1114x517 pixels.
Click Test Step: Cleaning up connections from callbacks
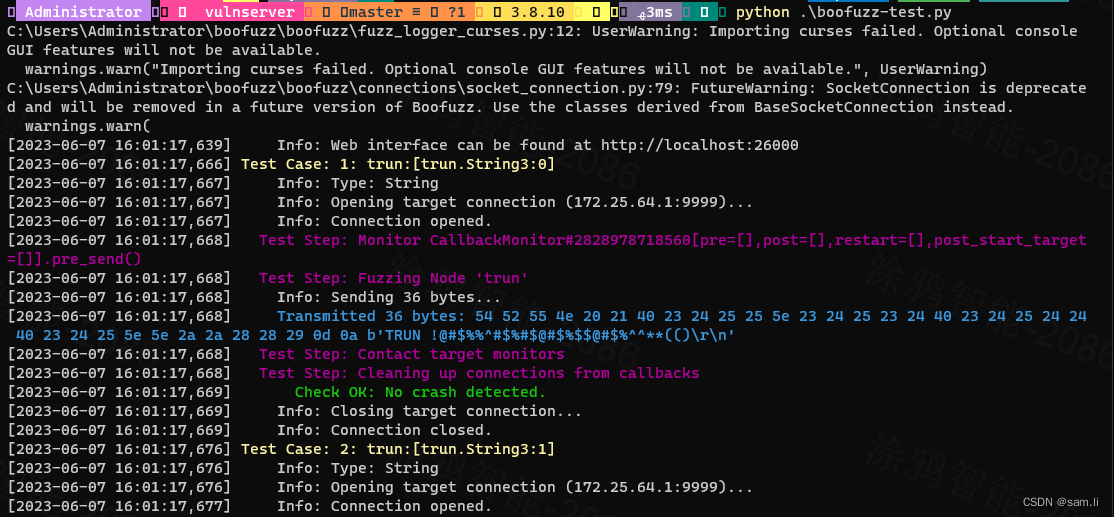point(479,373)
